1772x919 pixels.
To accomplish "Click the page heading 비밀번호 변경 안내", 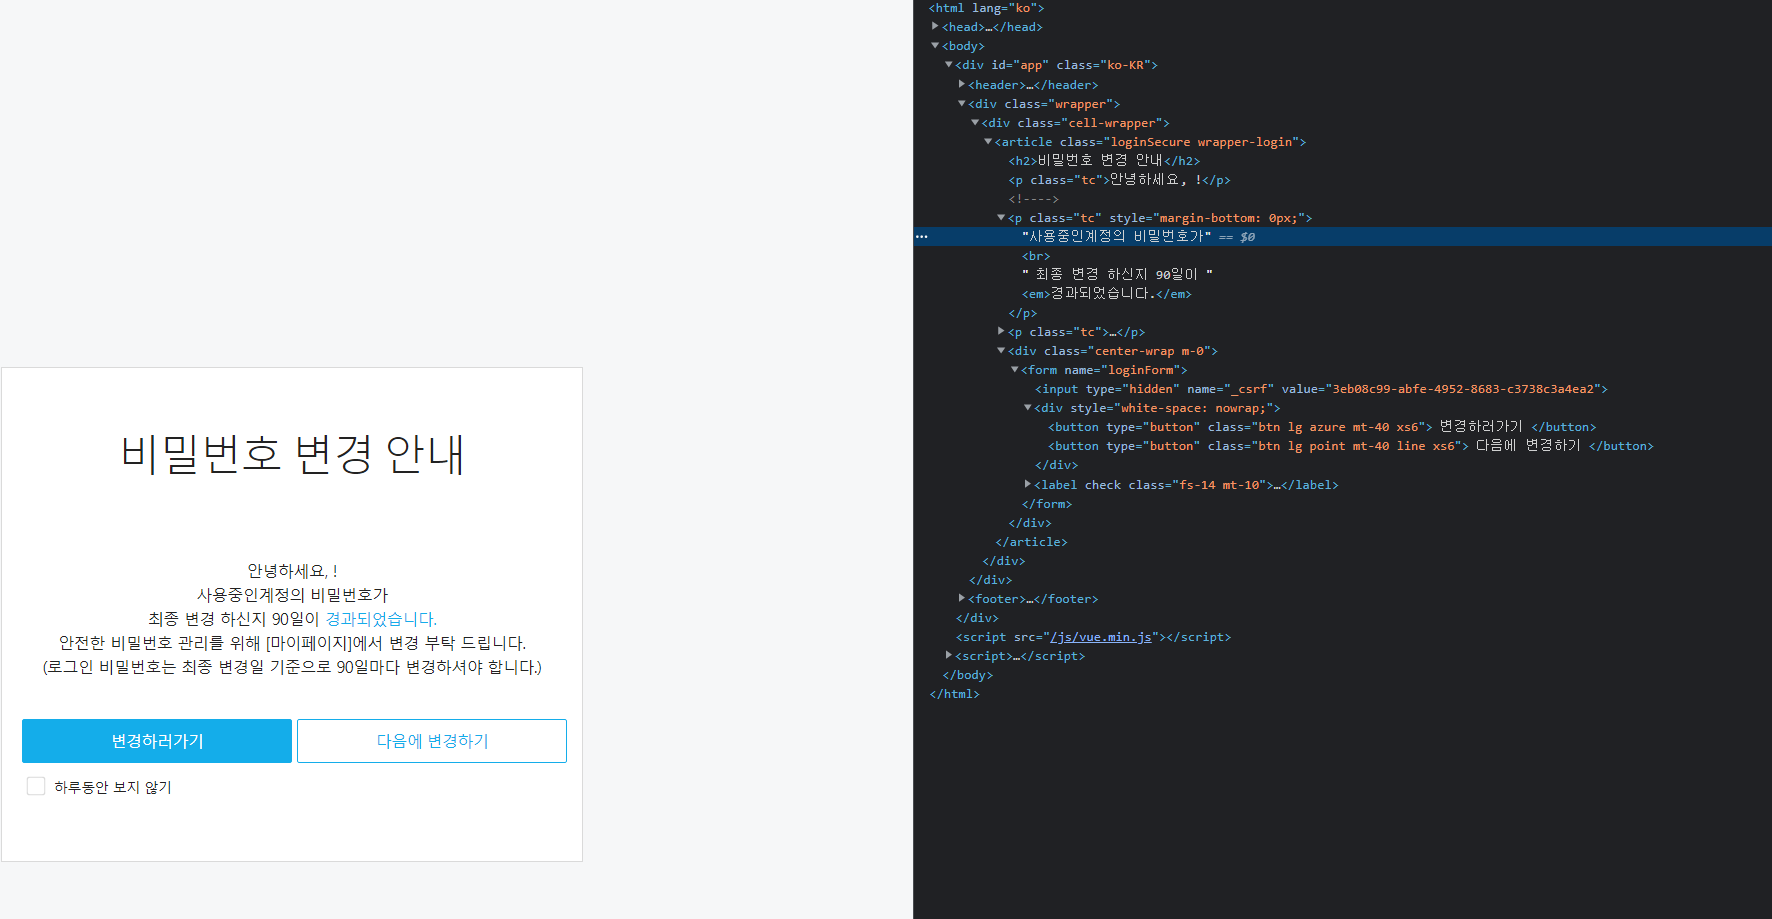I will [x=292, y=455].
